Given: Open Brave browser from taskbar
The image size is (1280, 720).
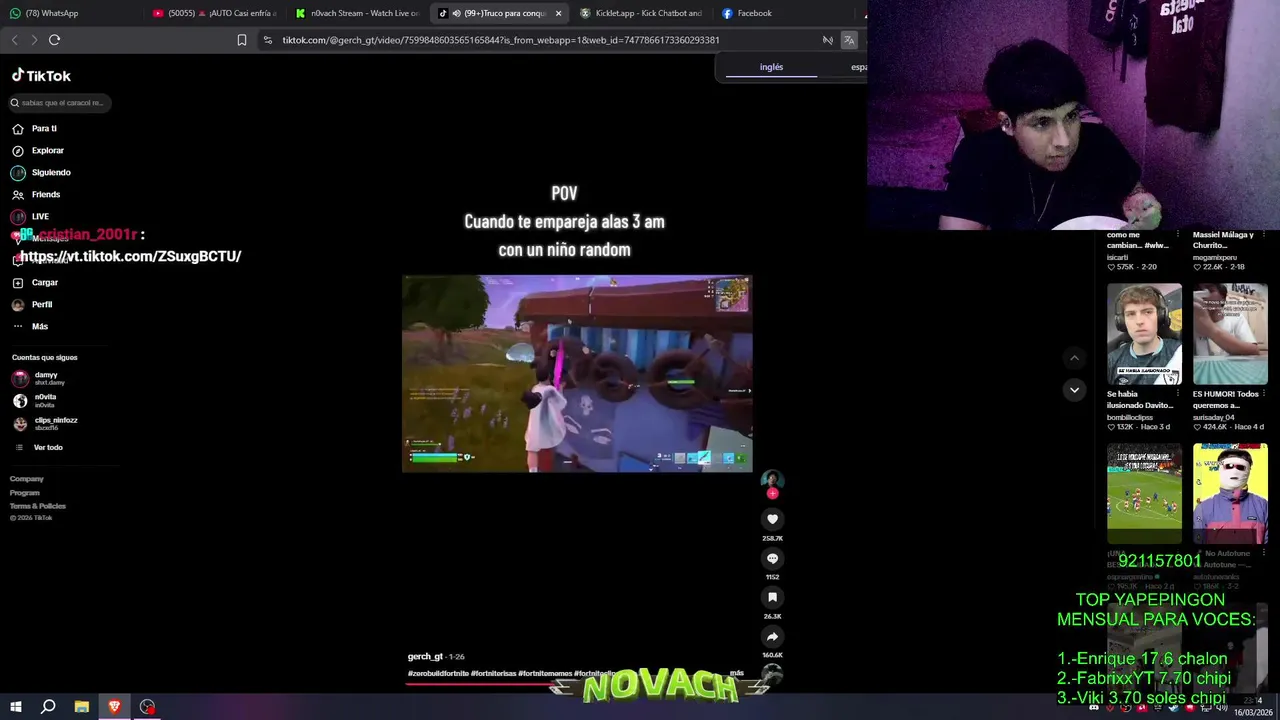Looking at the screenshot, I should coord(114,707).
